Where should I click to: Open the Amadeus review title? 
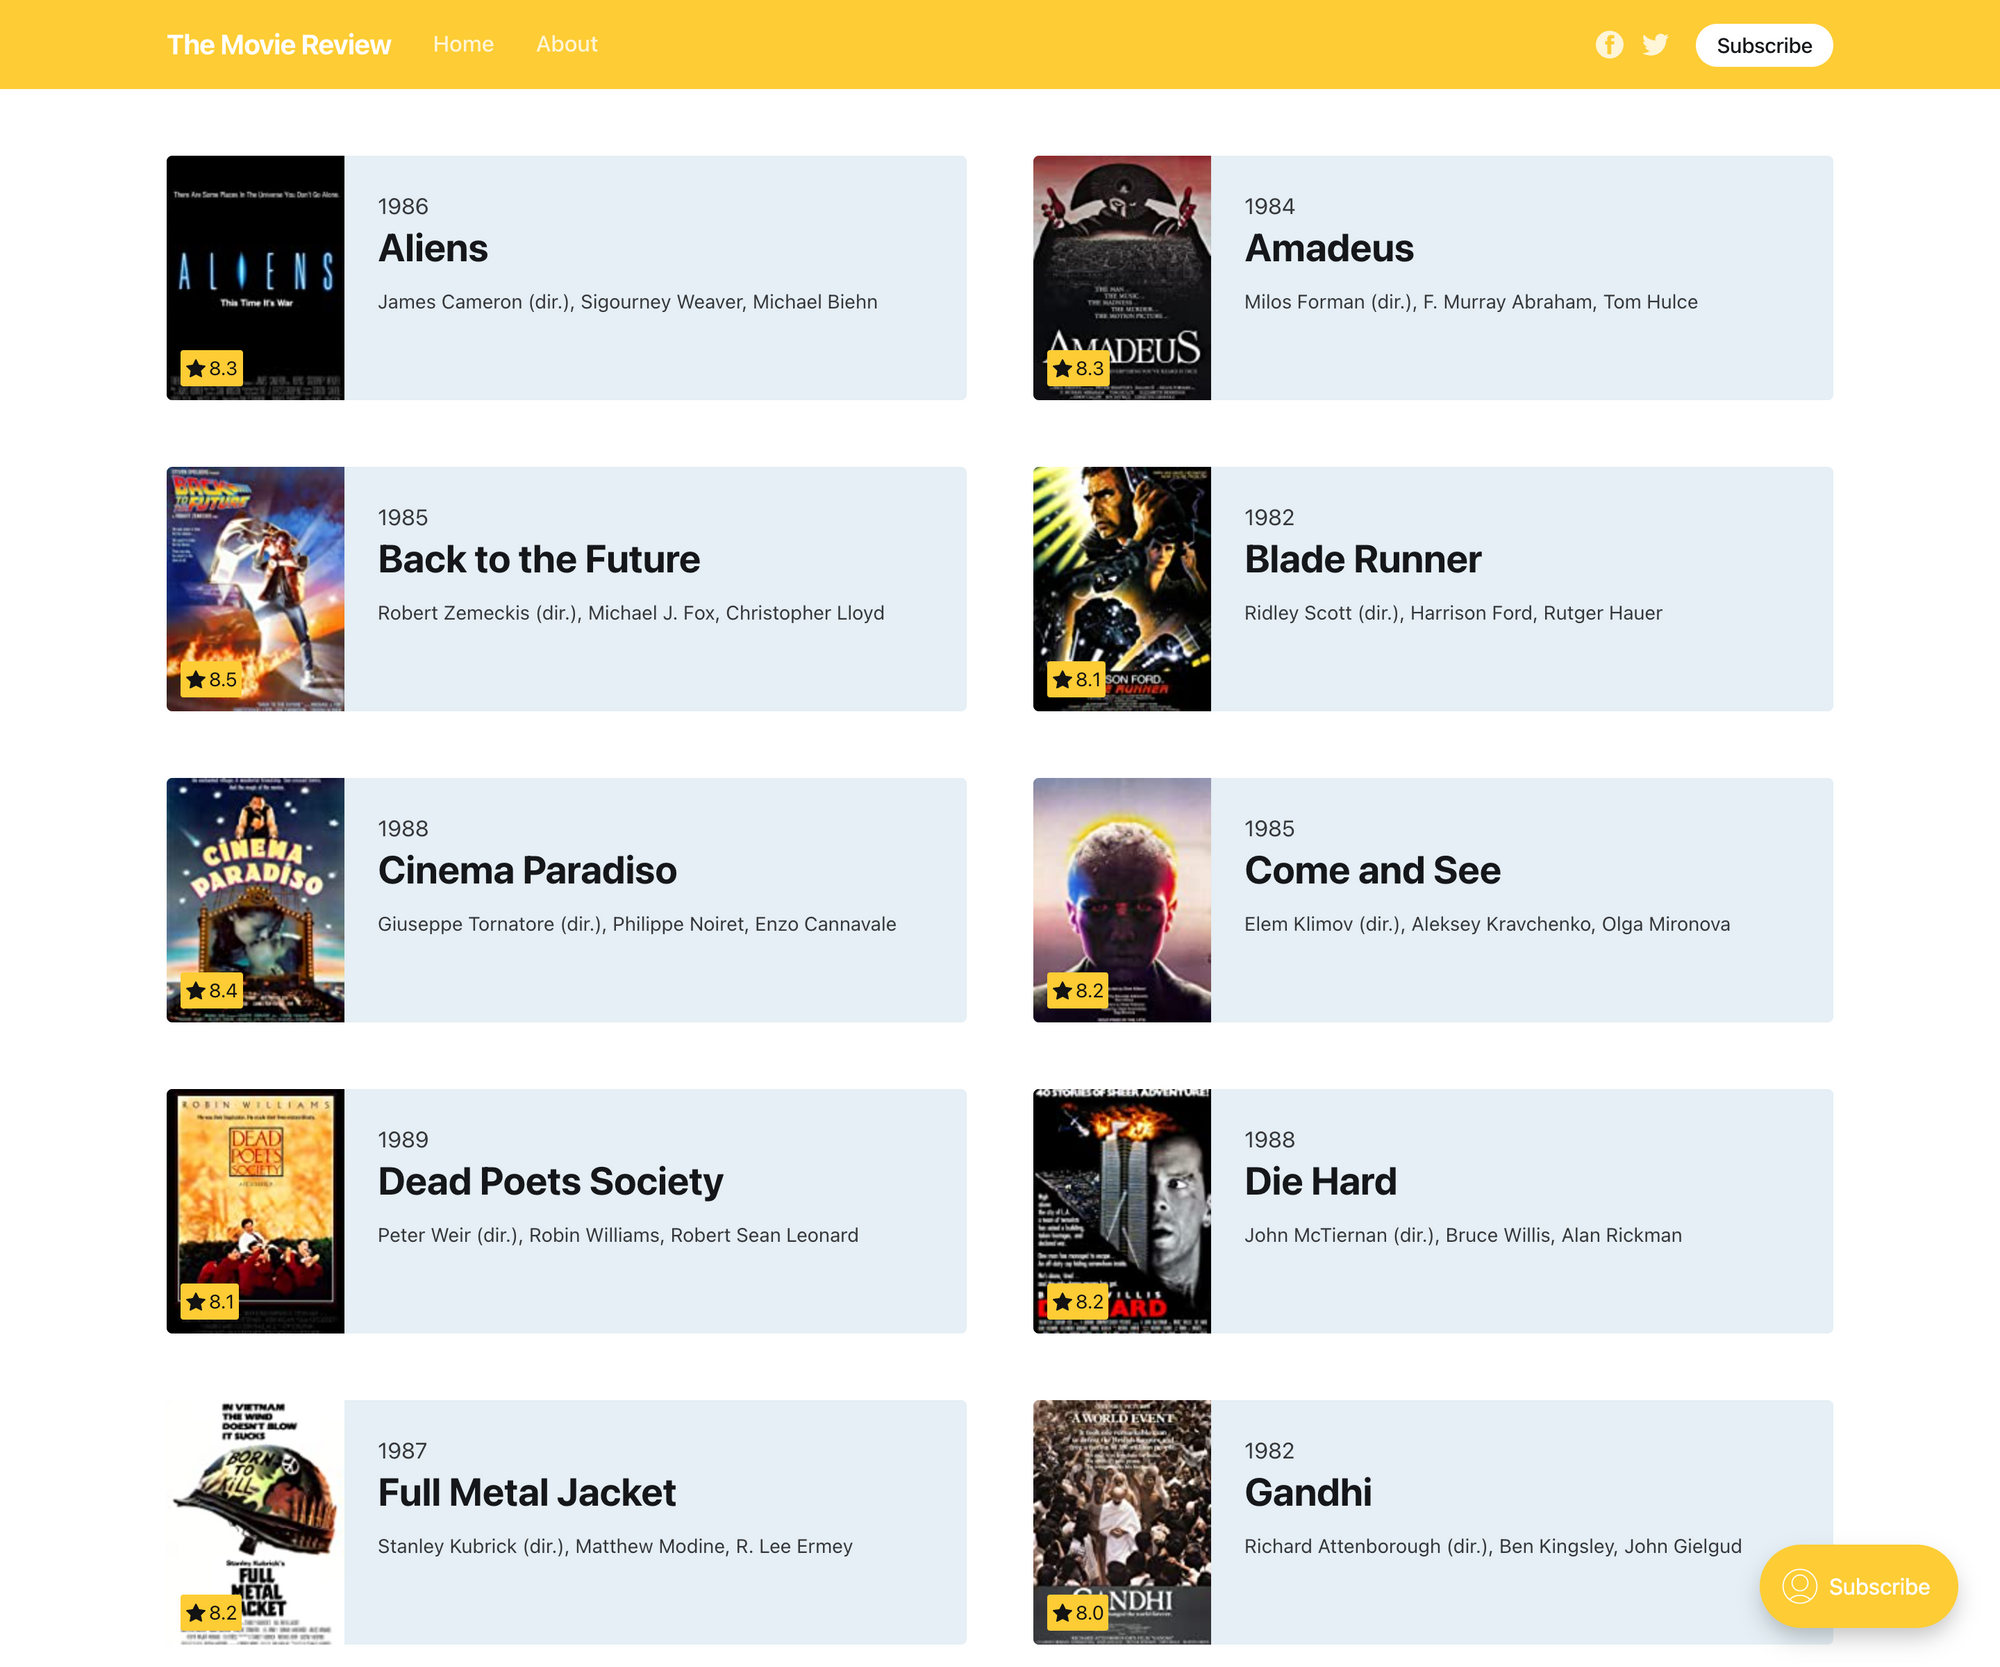tap(1328, 248)
